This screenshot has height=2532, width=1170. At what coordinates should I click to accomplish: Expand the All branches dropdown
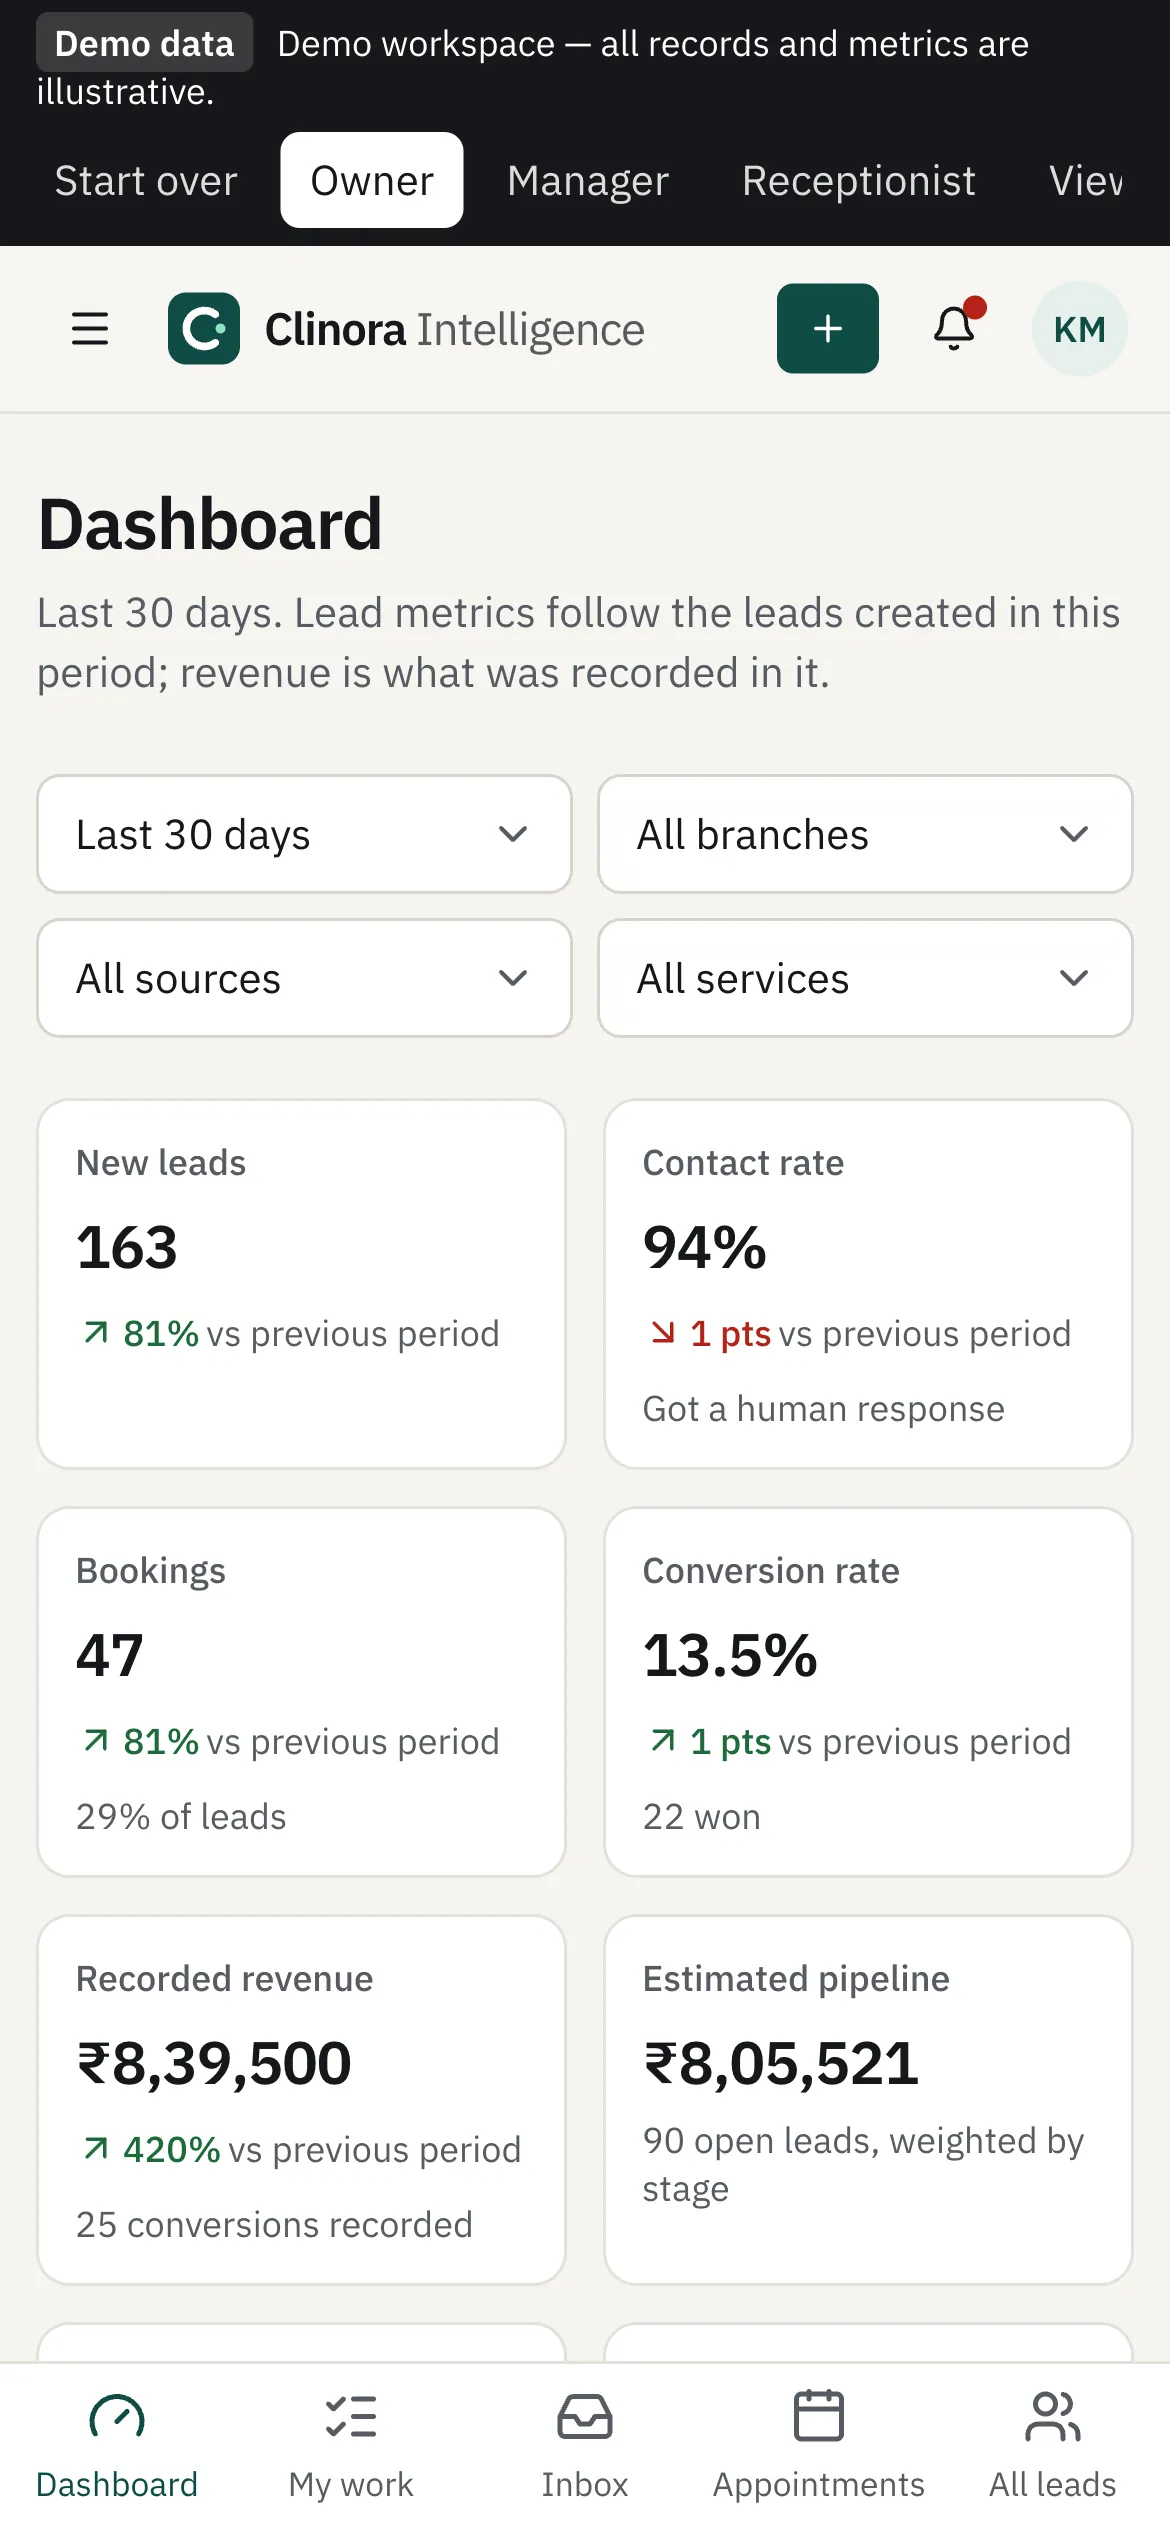coord(865,834)
